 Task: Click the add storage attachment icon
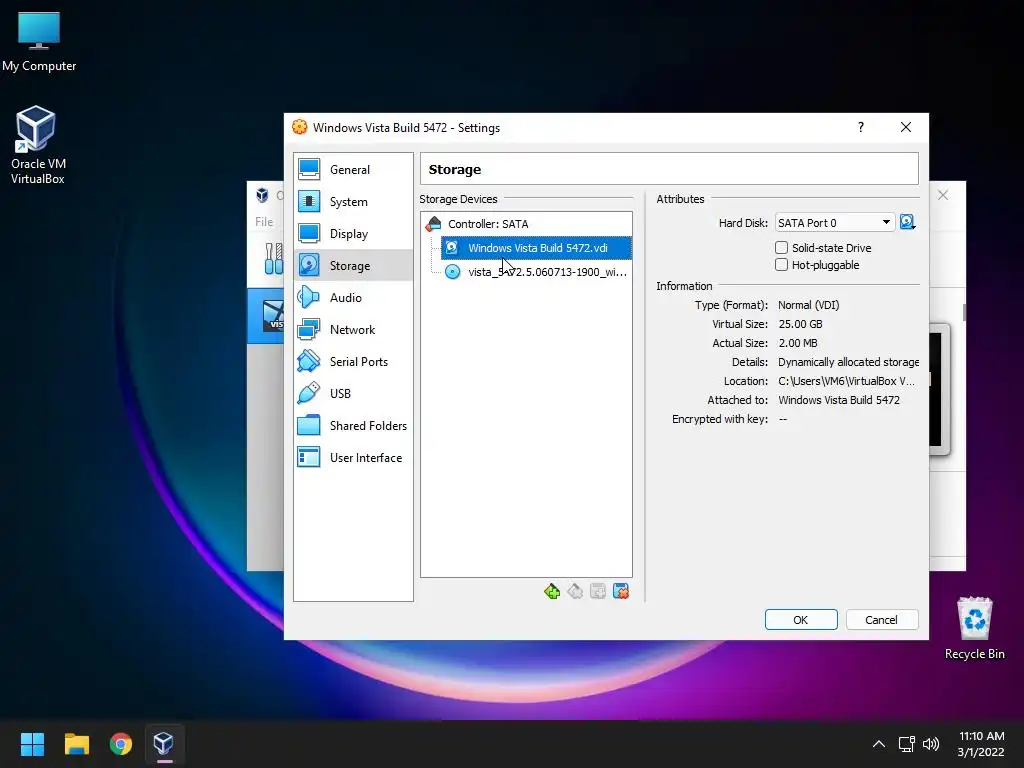click(598, 592)
